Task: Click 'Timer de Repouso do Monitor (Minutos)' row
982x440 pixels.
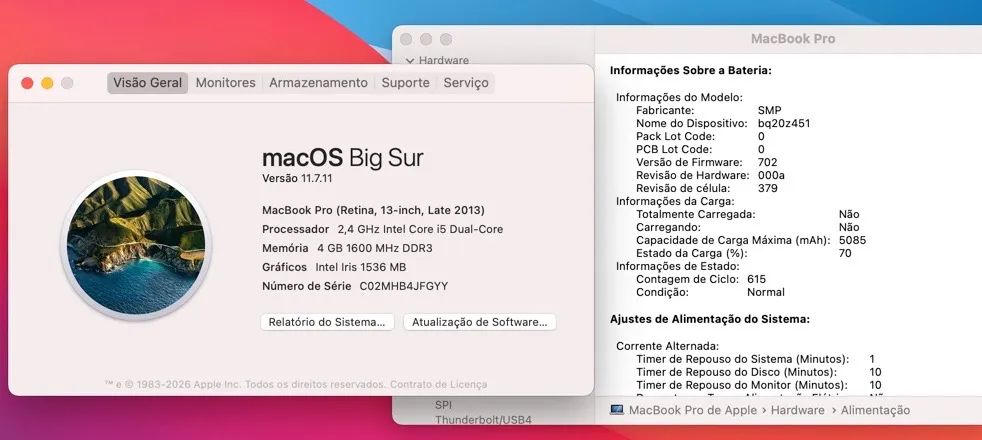Action: (x=758, y=385)
